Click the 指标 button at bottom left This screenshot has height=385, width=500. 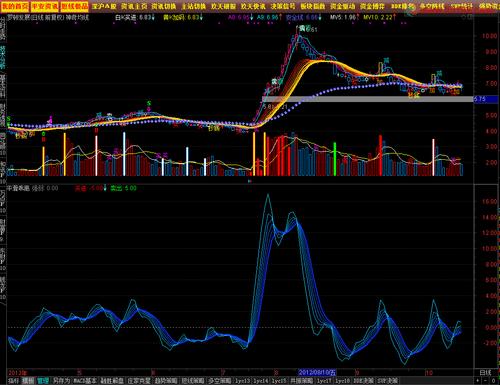coord(13,381)
